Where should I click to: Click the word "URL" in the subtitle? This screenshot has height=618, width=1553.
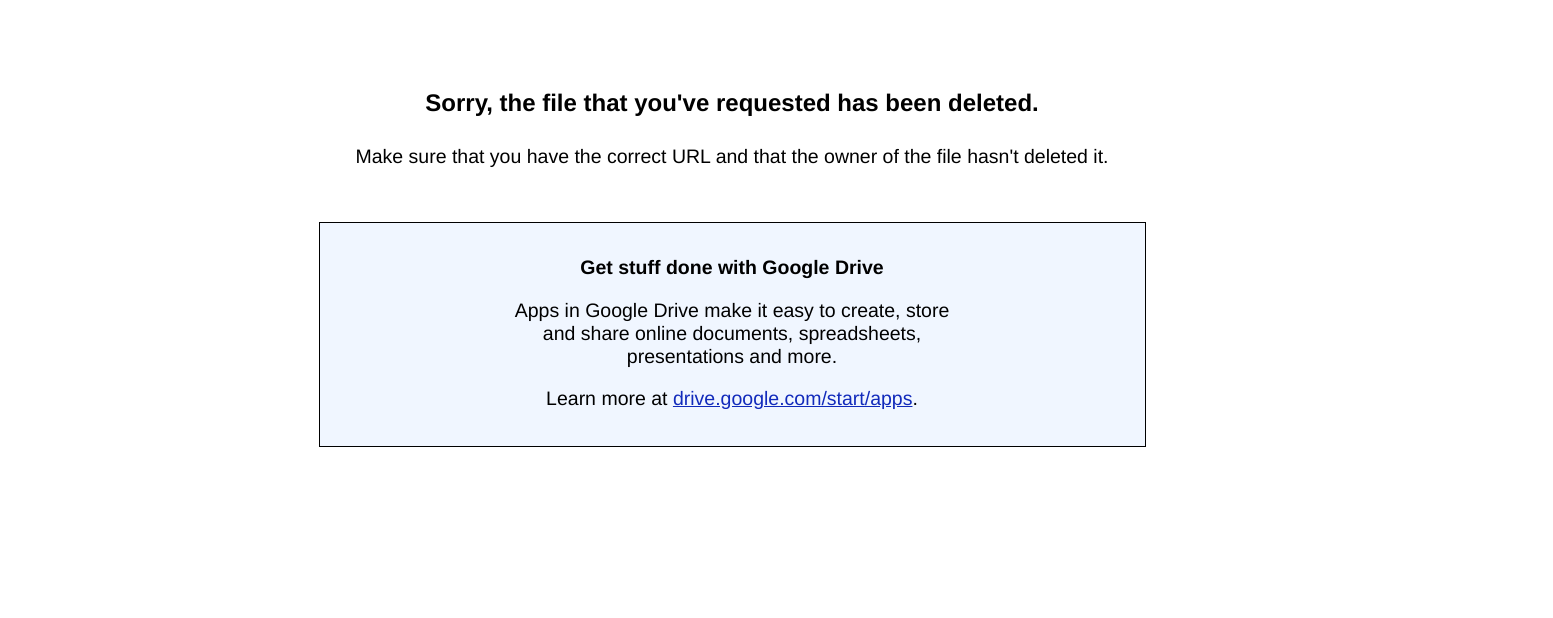pyautogui.click(x=691, y=157)
